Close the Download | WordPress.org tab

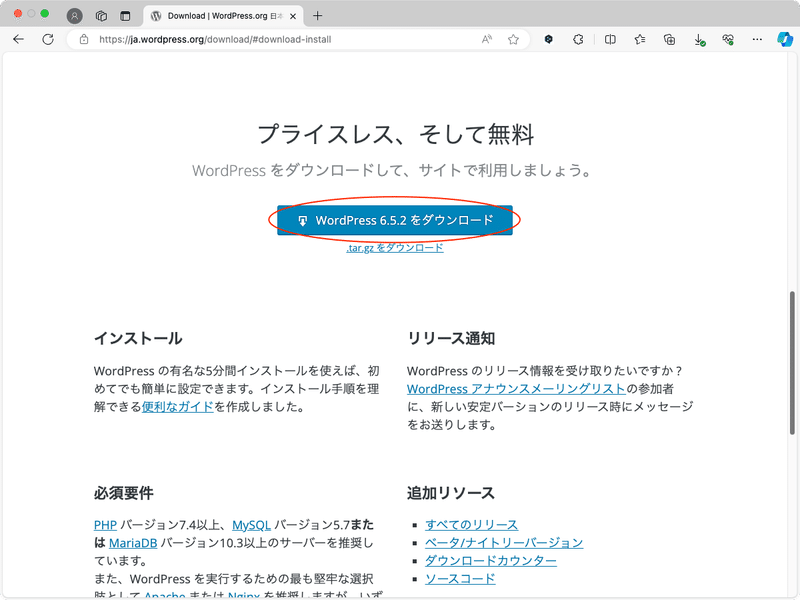tap(293, 16)
